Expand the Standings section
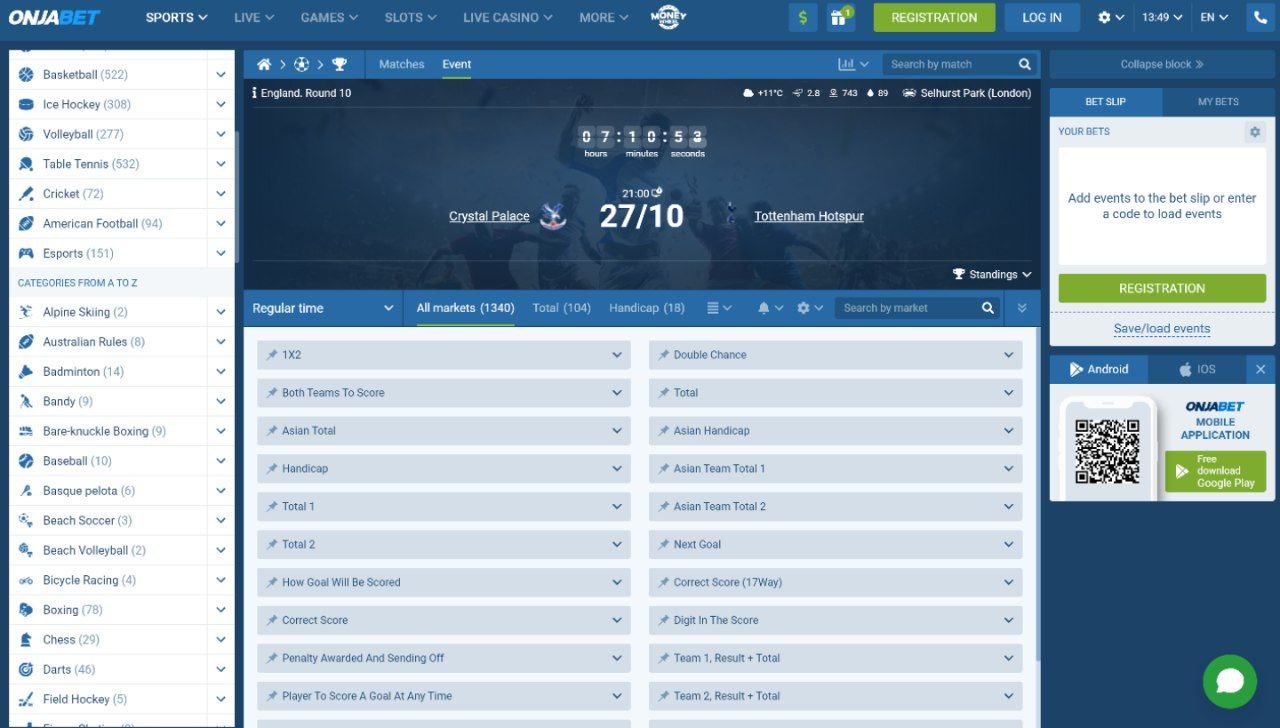This screenshot has width=1280, height=728. 992,274
